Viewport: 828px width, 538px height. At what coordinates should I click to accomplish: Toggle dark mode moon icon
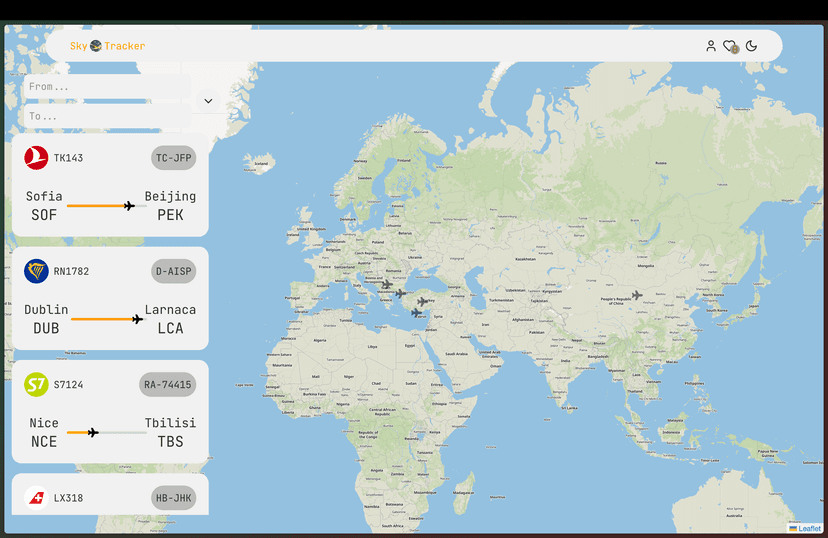[751, 46]
